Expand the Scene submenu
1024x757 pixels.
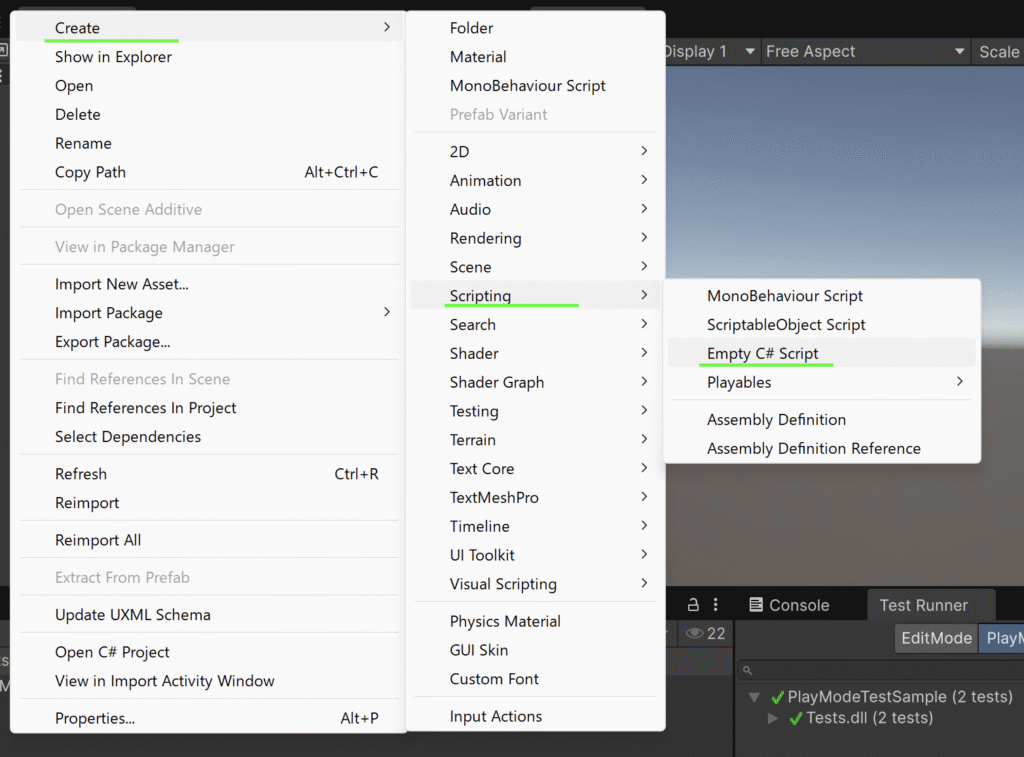pyautogui.click(x=536, y=266)
